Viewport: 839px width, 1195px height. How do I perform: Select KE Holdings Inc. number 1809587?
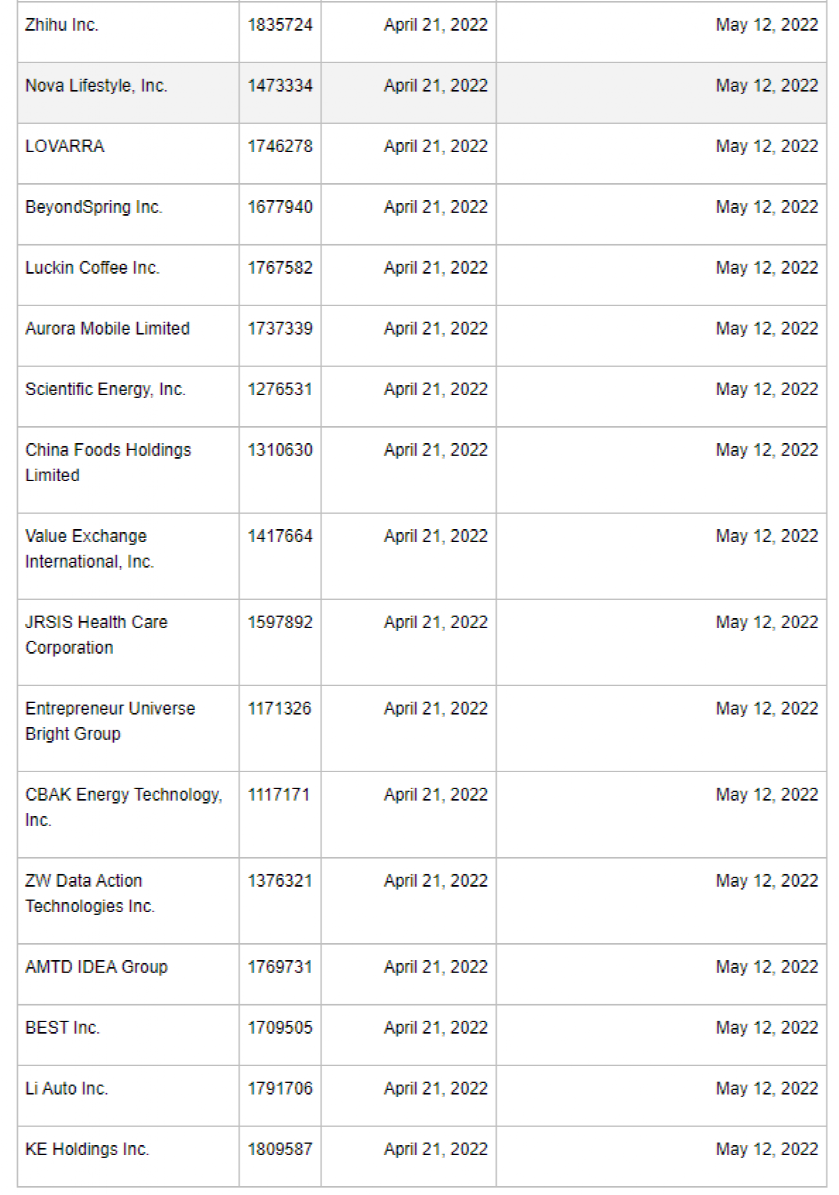[280, 1149]
